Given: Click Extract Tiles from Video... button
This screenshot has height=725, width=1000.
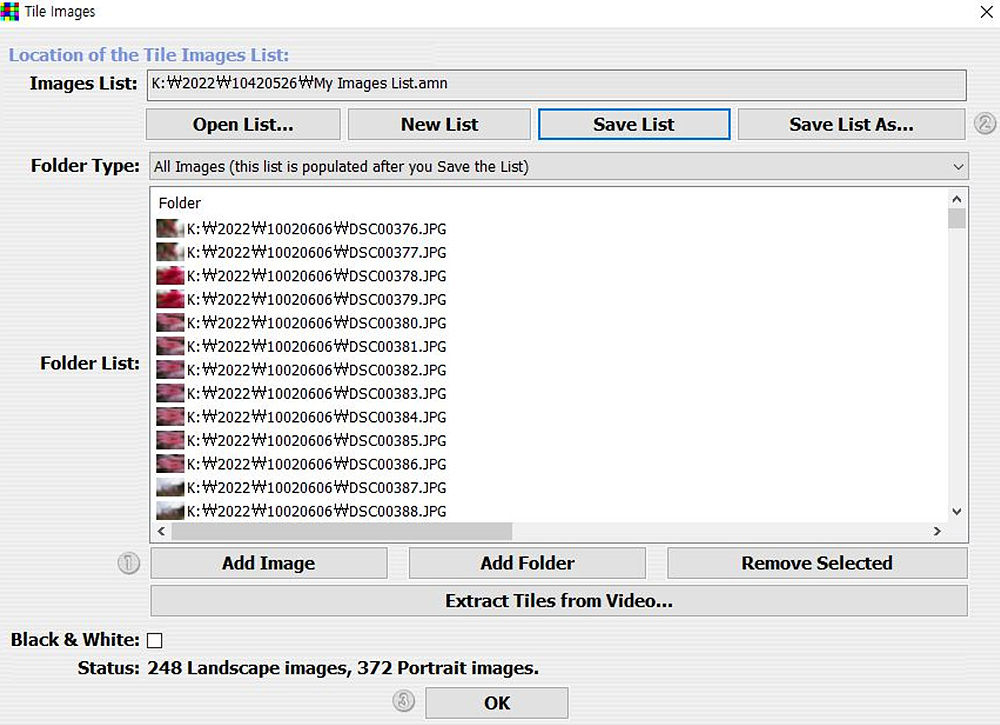Looking at the screenshot, I should pyautogui.click(x=559, y=601).
